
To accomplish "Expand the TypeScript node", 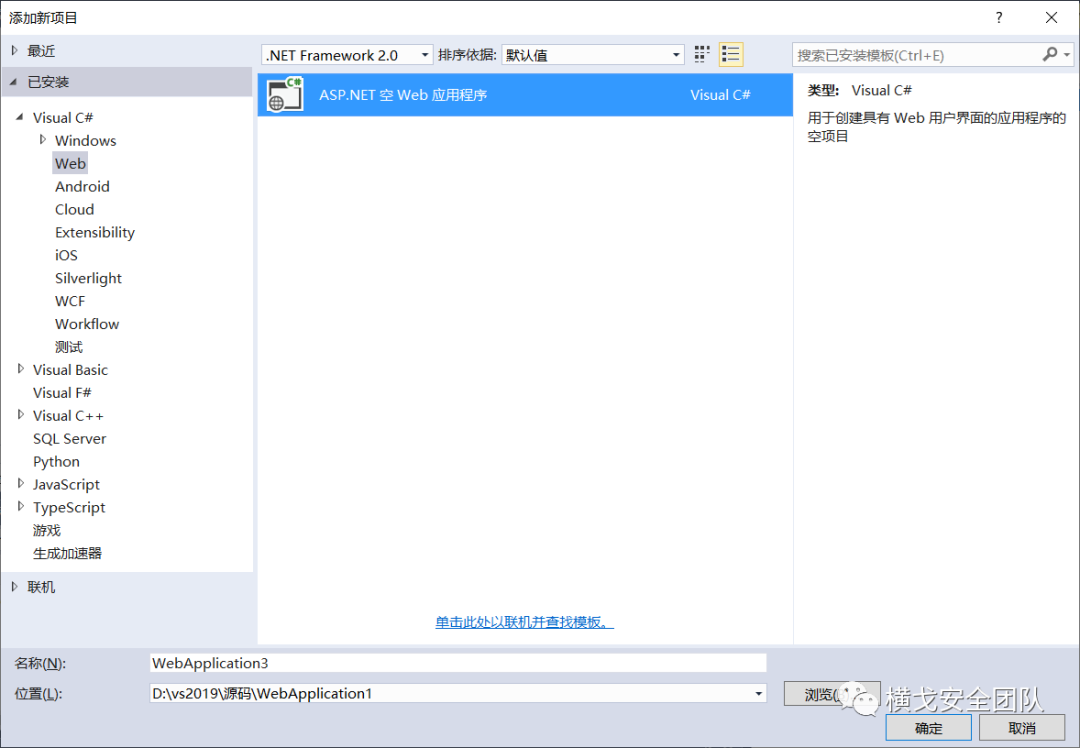I will (x=21, y=506).
